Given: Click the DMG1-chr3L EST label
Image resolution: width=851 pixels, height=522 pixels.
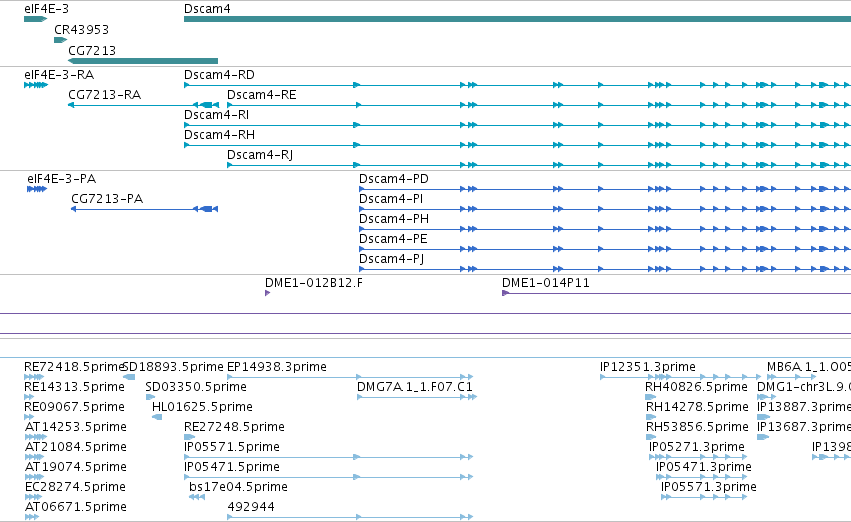Looking at the screenshot, I should [804, 387].
